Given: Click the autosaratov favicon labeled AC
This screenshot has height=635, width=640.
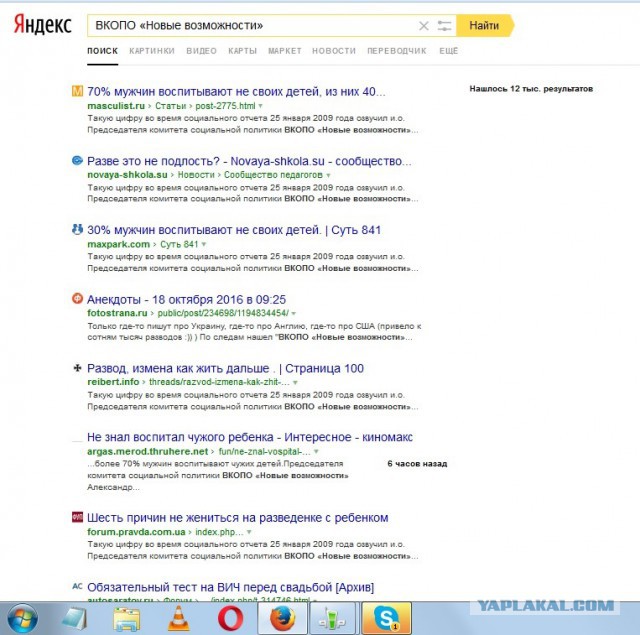Looking at the screenshot, I should click(77, 586).
